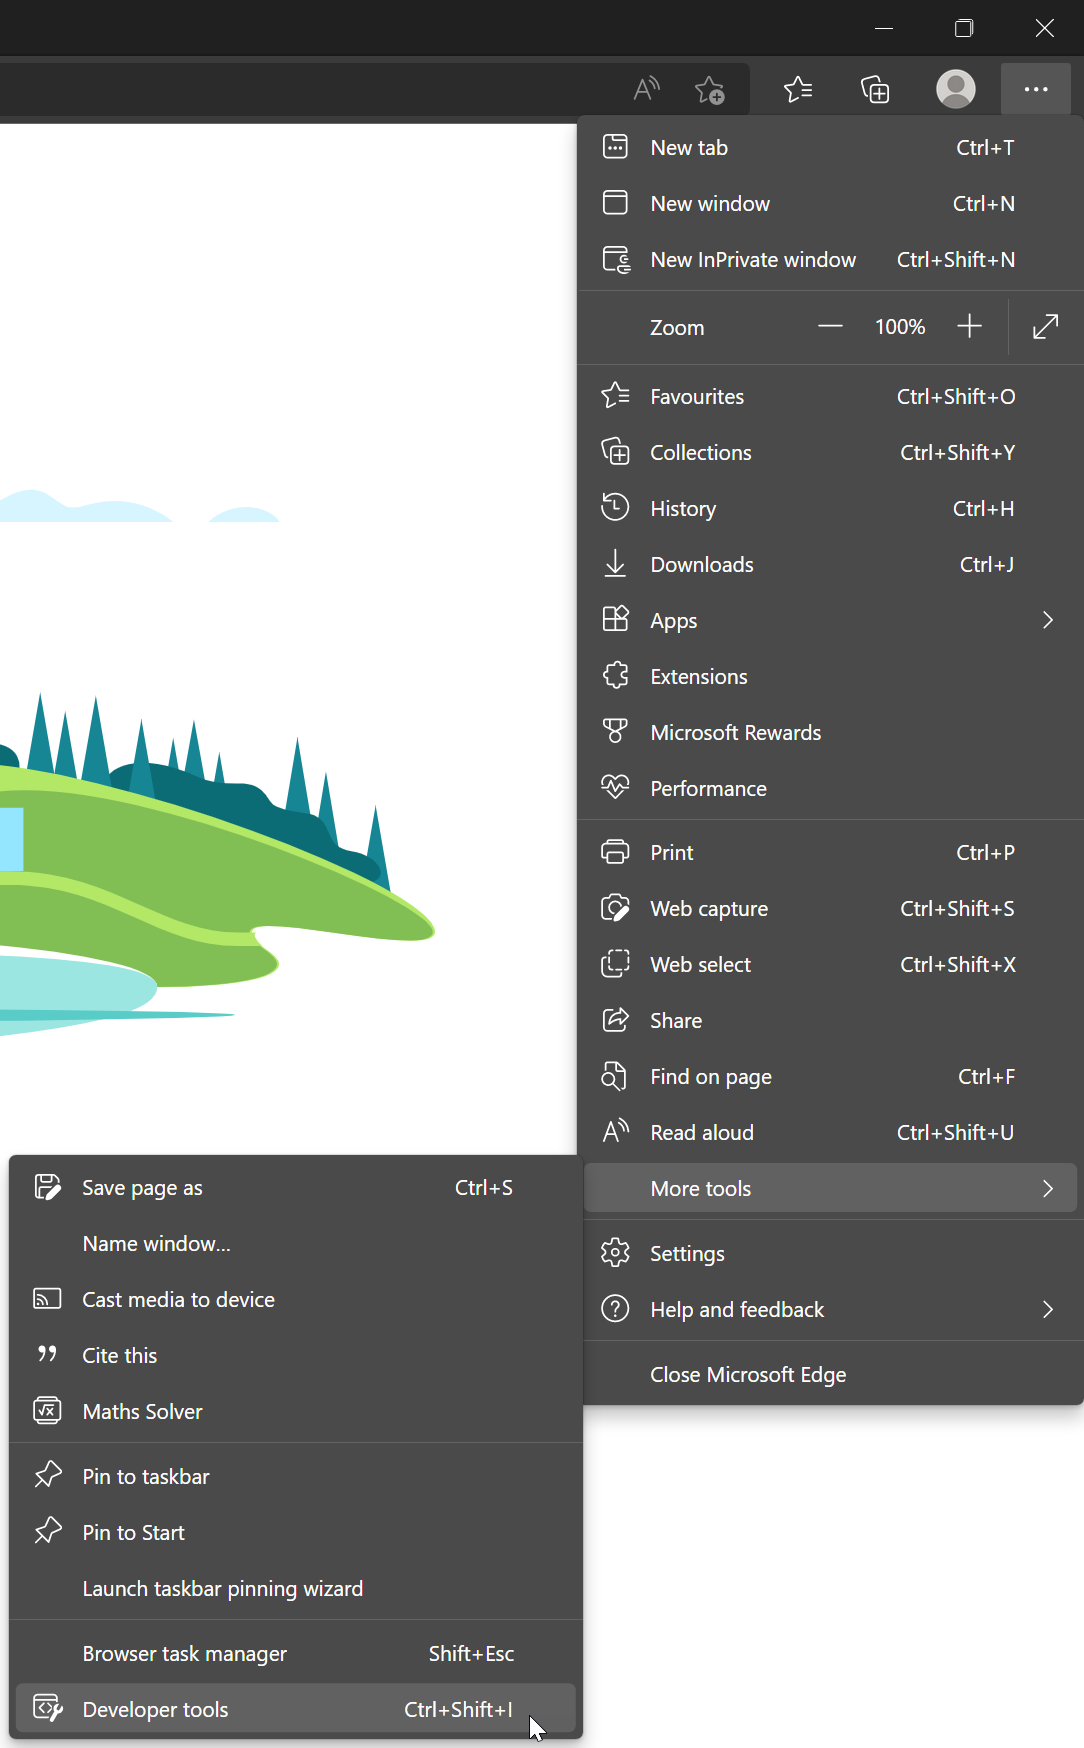The height and width of the screenshot is (1748, 1084).
Task: Click the Developer tools icon
Action: pos(48,1708)
